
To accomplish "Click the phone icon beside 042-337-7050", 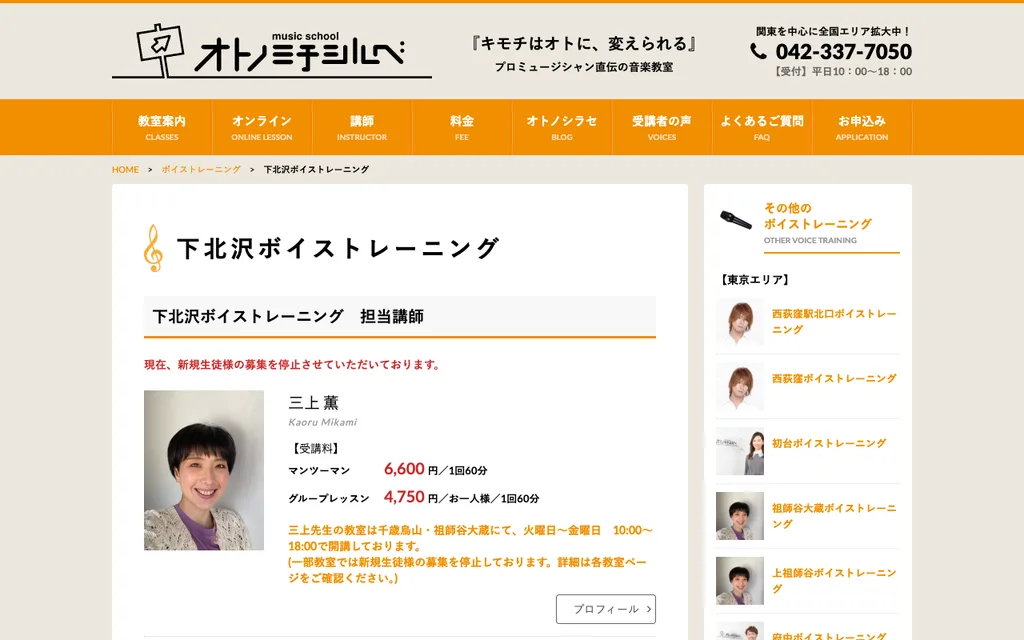I will point(758,51).
